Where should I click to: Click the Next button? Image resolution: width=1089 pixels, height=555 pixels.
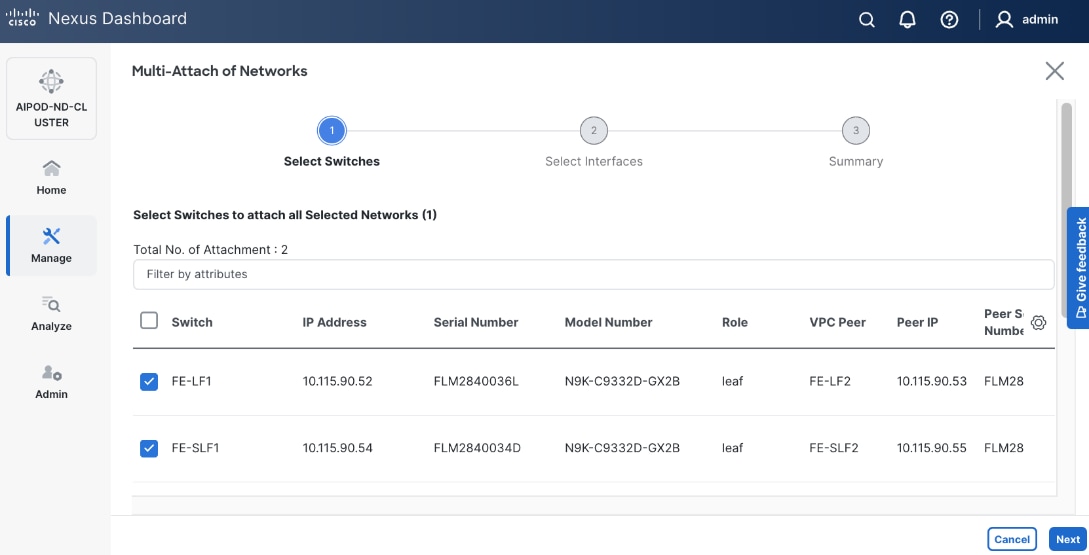click(1067, 539)
